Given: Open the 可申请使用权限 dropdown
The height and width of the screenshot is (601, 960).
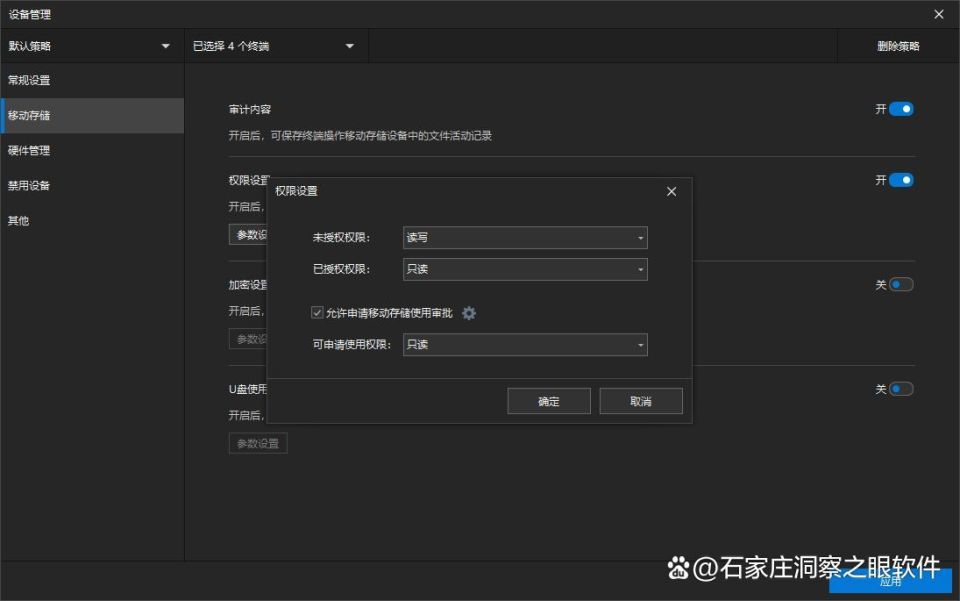Looking at the screenshot, I should coord(525,345).
